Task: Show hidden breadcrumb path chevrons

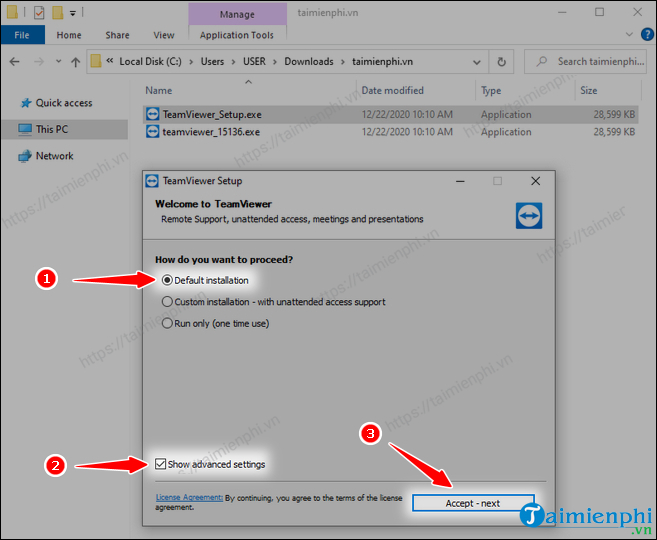Action: coord(110,61)
